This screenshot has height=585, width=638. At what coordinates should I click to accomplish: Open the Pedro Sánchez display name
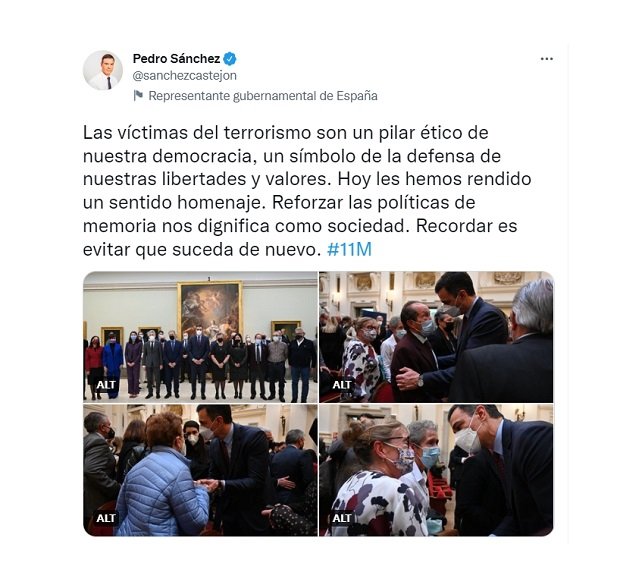click(x=176, y=59)
